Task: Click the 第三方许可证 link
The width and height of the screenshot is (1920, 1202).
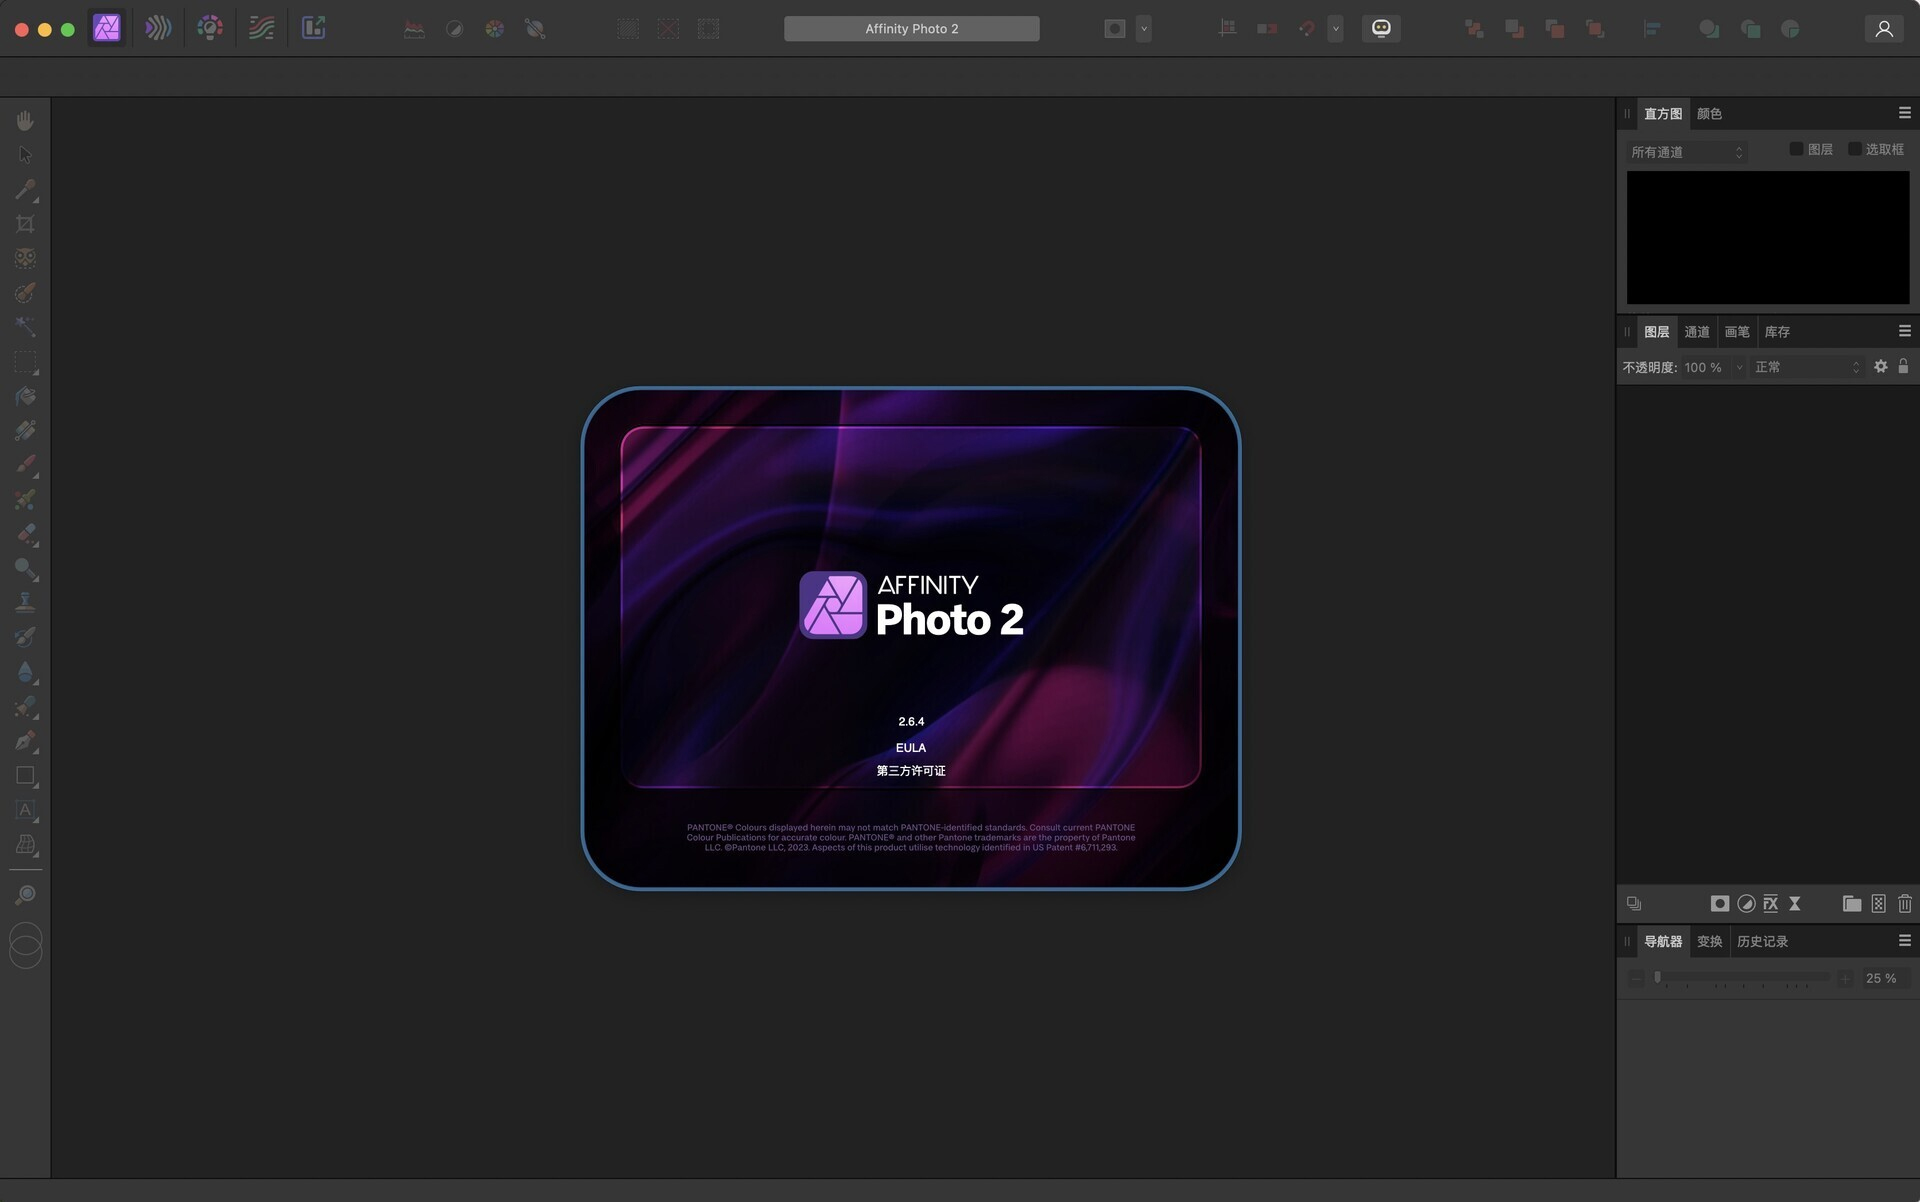Action: point(910,771)
